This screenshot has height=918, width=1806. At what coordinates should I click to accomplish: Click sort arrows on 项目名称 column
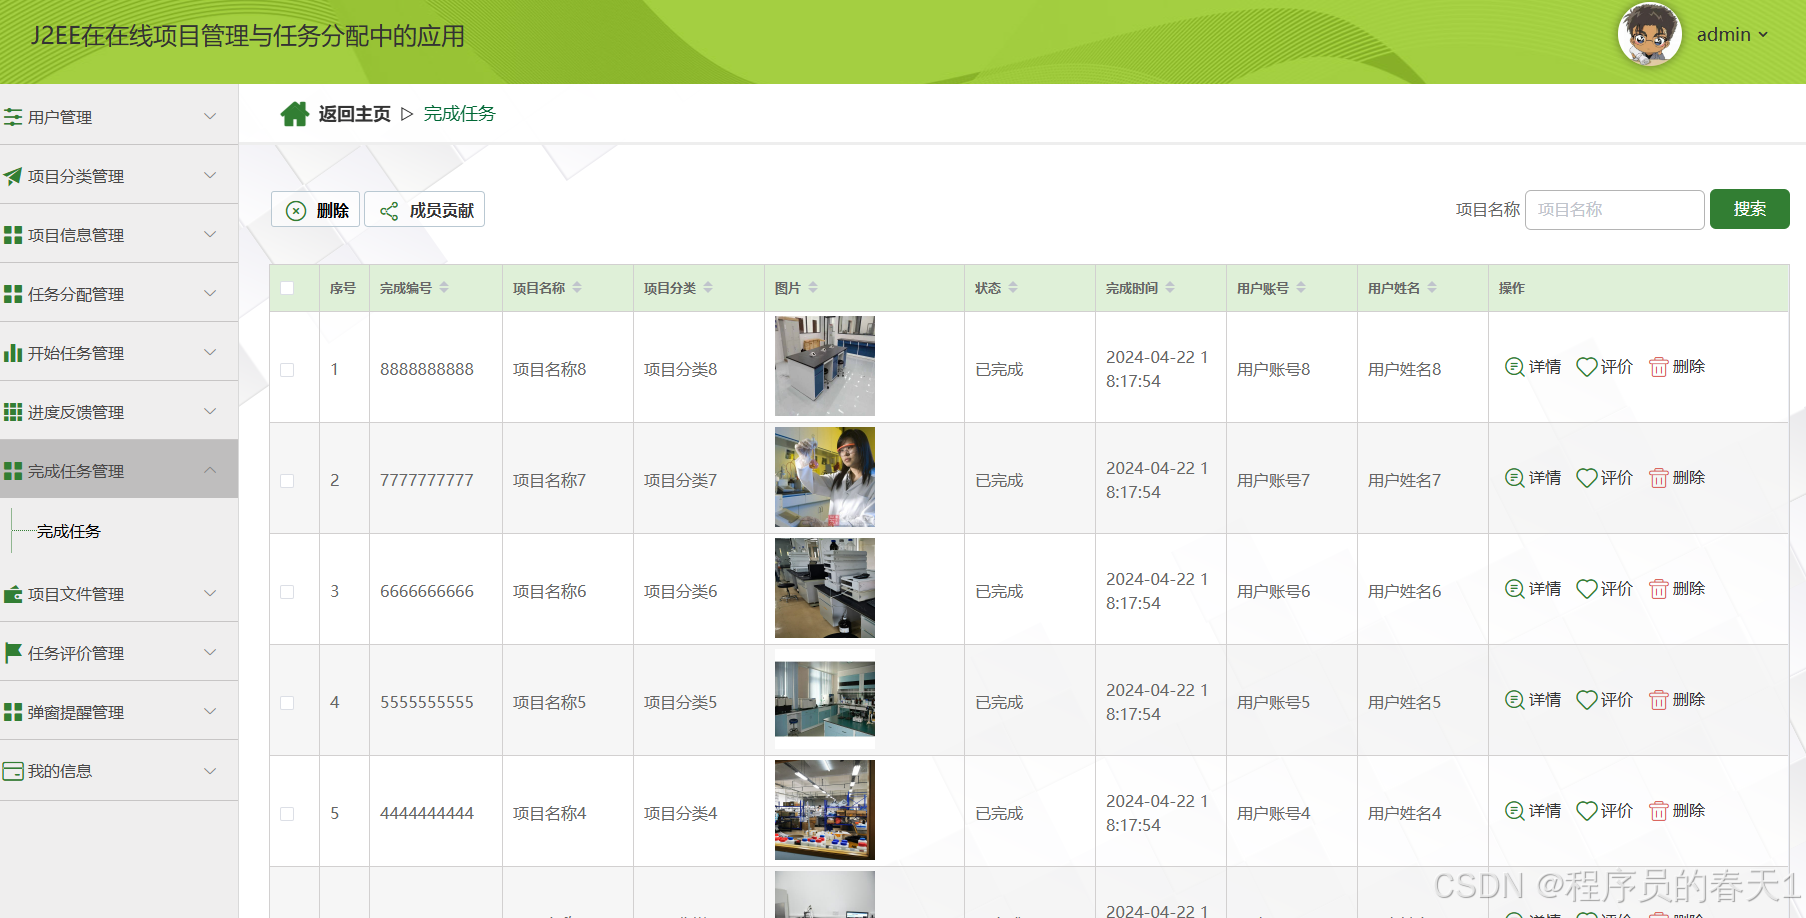(x=577, y=288)
